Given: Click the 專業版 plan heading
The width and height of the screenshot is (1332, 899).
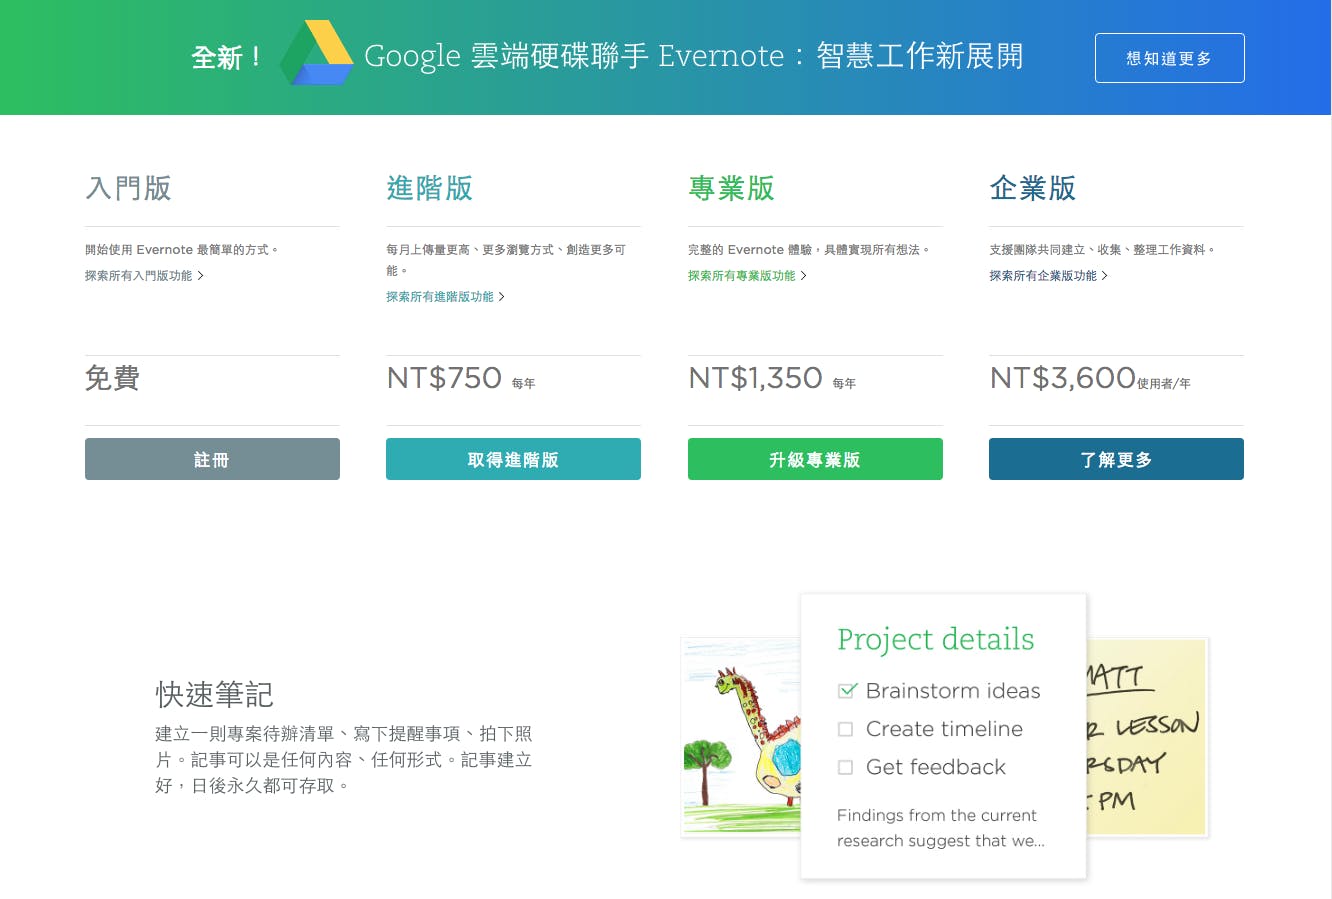Looking at the screenshot, I should pyautogui.click(x=731, y=188).
